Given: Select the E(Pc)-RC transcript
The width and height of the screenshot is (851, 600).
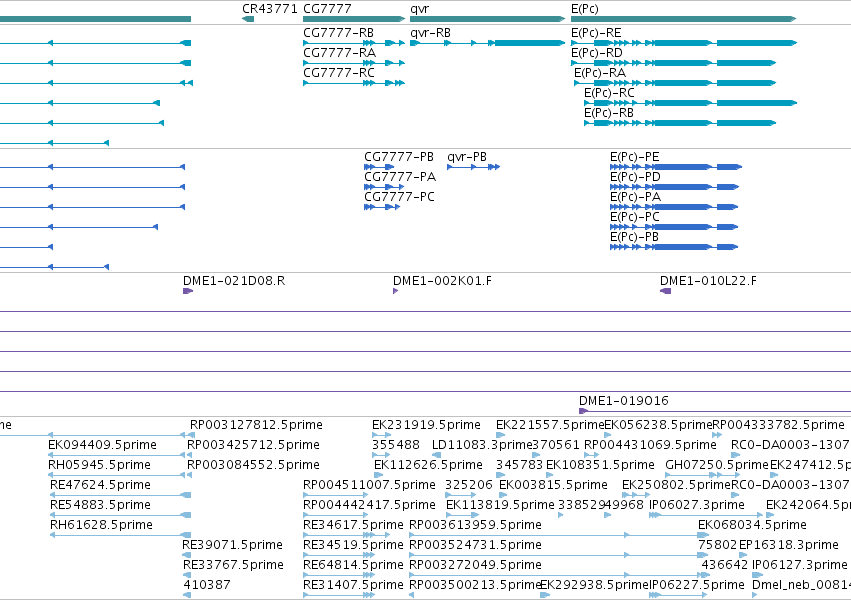Looking at the screenshot, I should [x=690, y=103].
